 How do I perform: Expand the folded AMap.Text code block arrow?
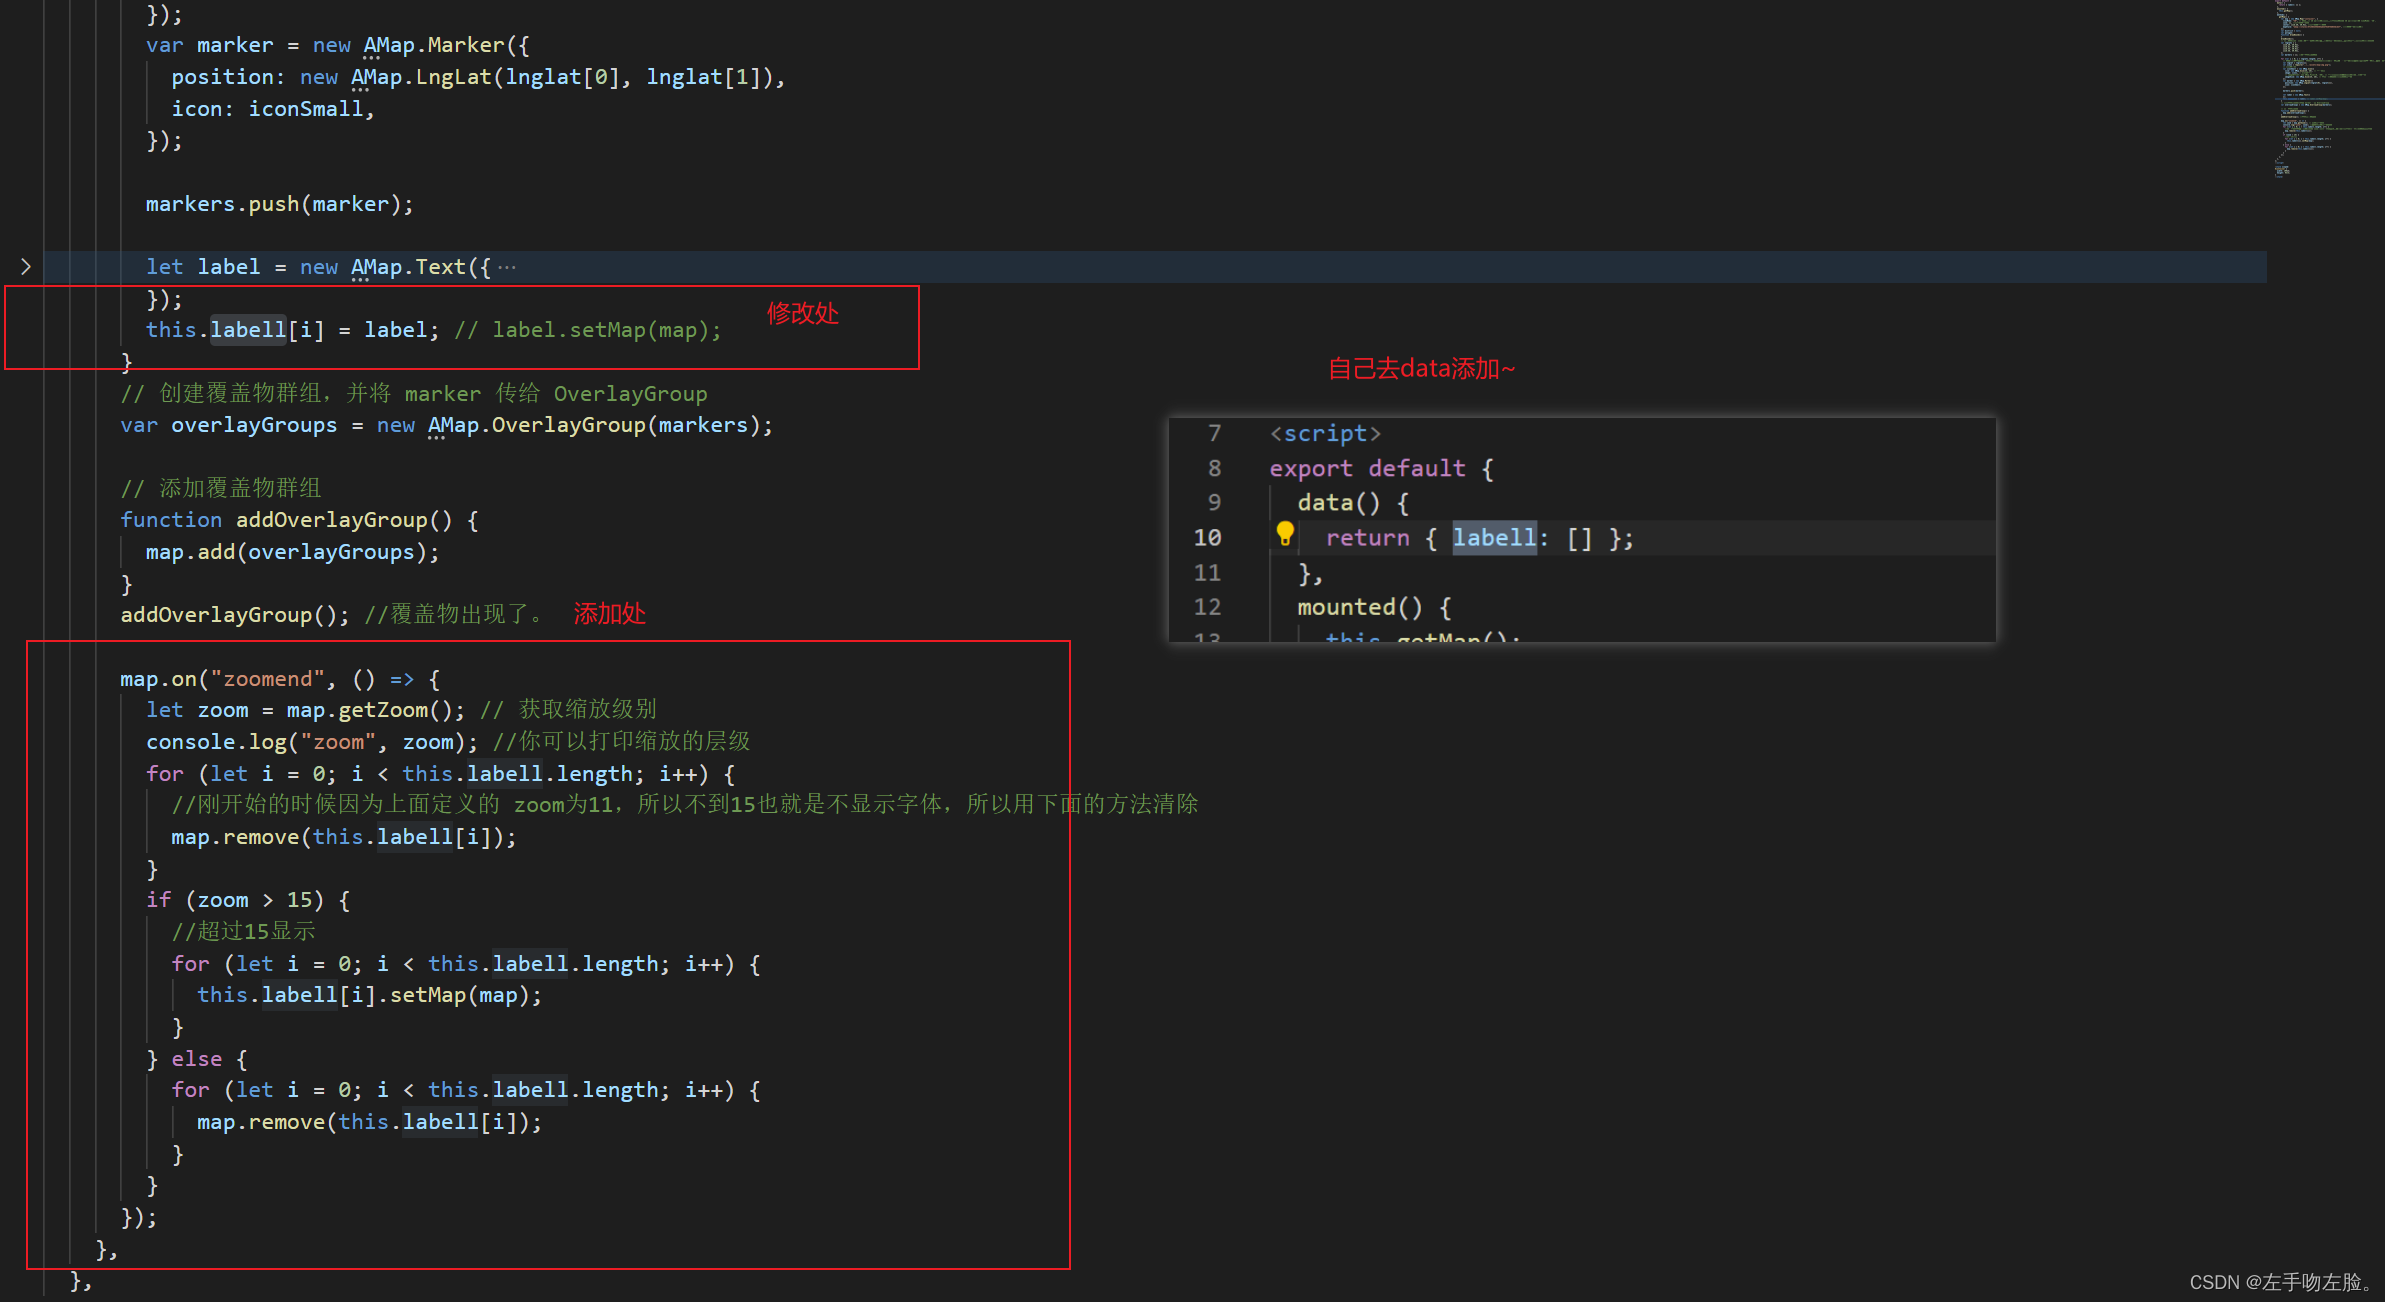(x=26, y=267)
